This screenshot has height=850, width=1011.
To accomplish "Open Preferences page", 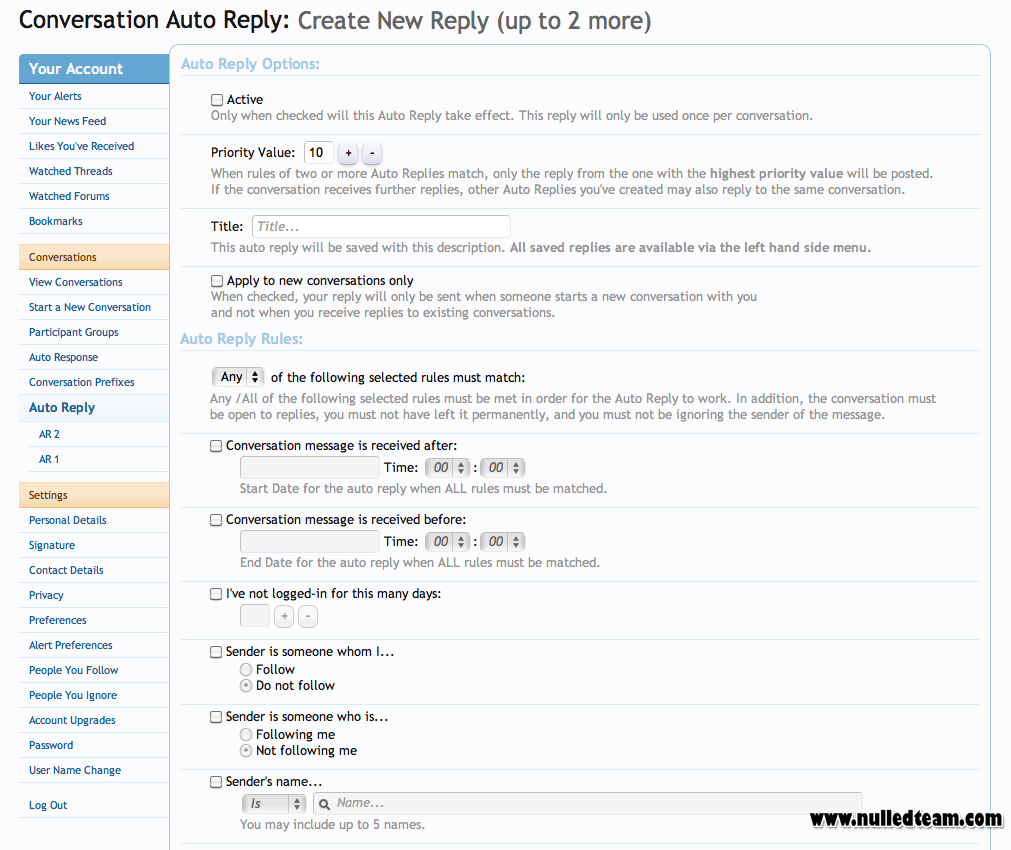I will click(x=58, y=620).
